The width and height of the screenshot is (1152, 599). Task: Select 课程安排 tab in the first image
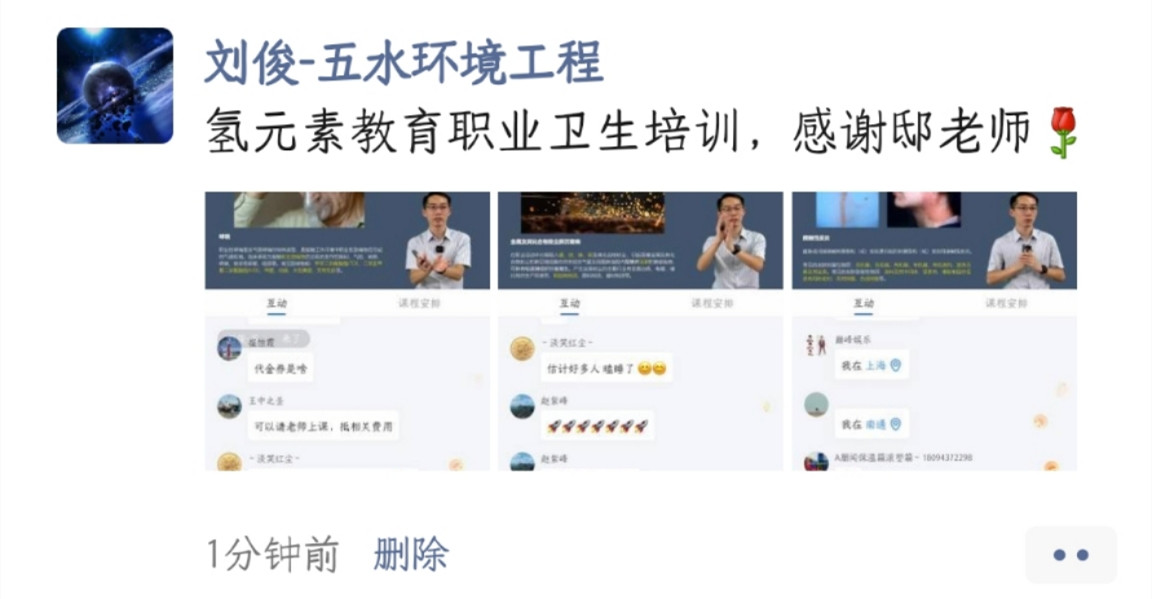[x=419, y=303]
